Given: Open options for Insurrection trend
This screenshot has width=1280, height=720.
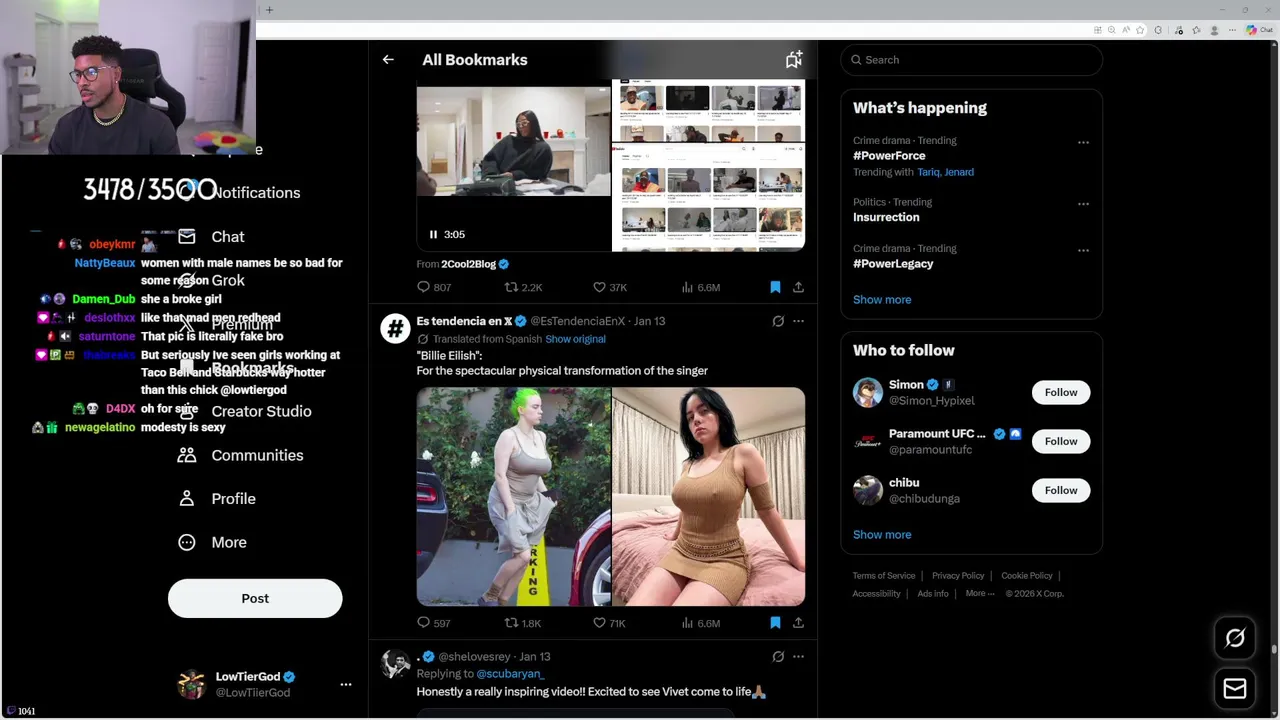Looking at the screenshot, I should [x=1083, y=204].
